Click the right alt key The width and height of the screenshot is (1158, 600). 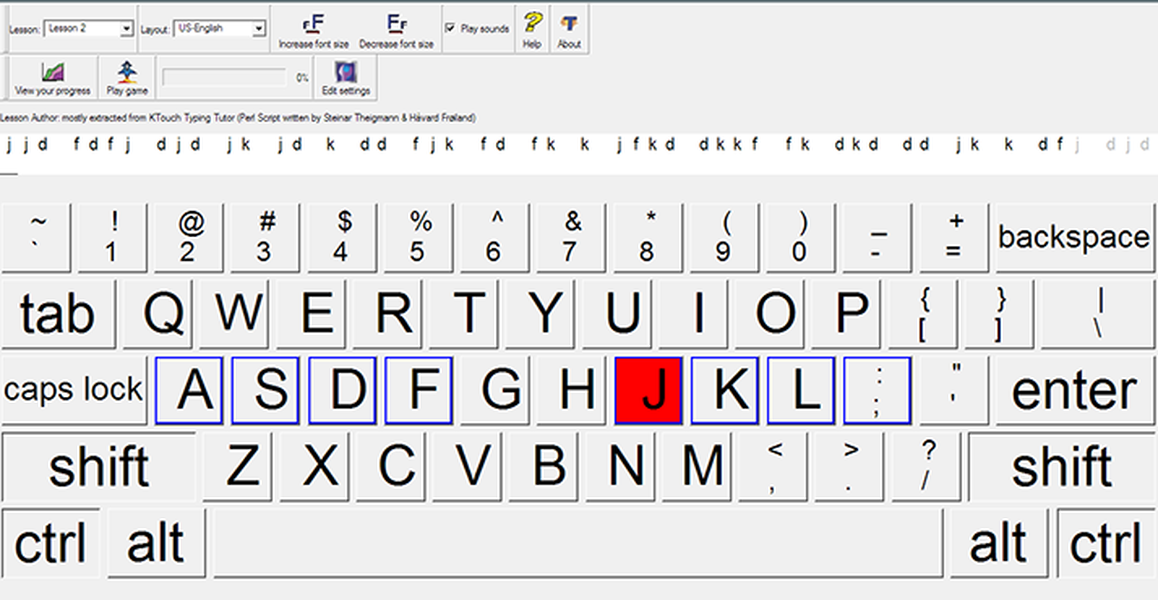pos(998,543)
